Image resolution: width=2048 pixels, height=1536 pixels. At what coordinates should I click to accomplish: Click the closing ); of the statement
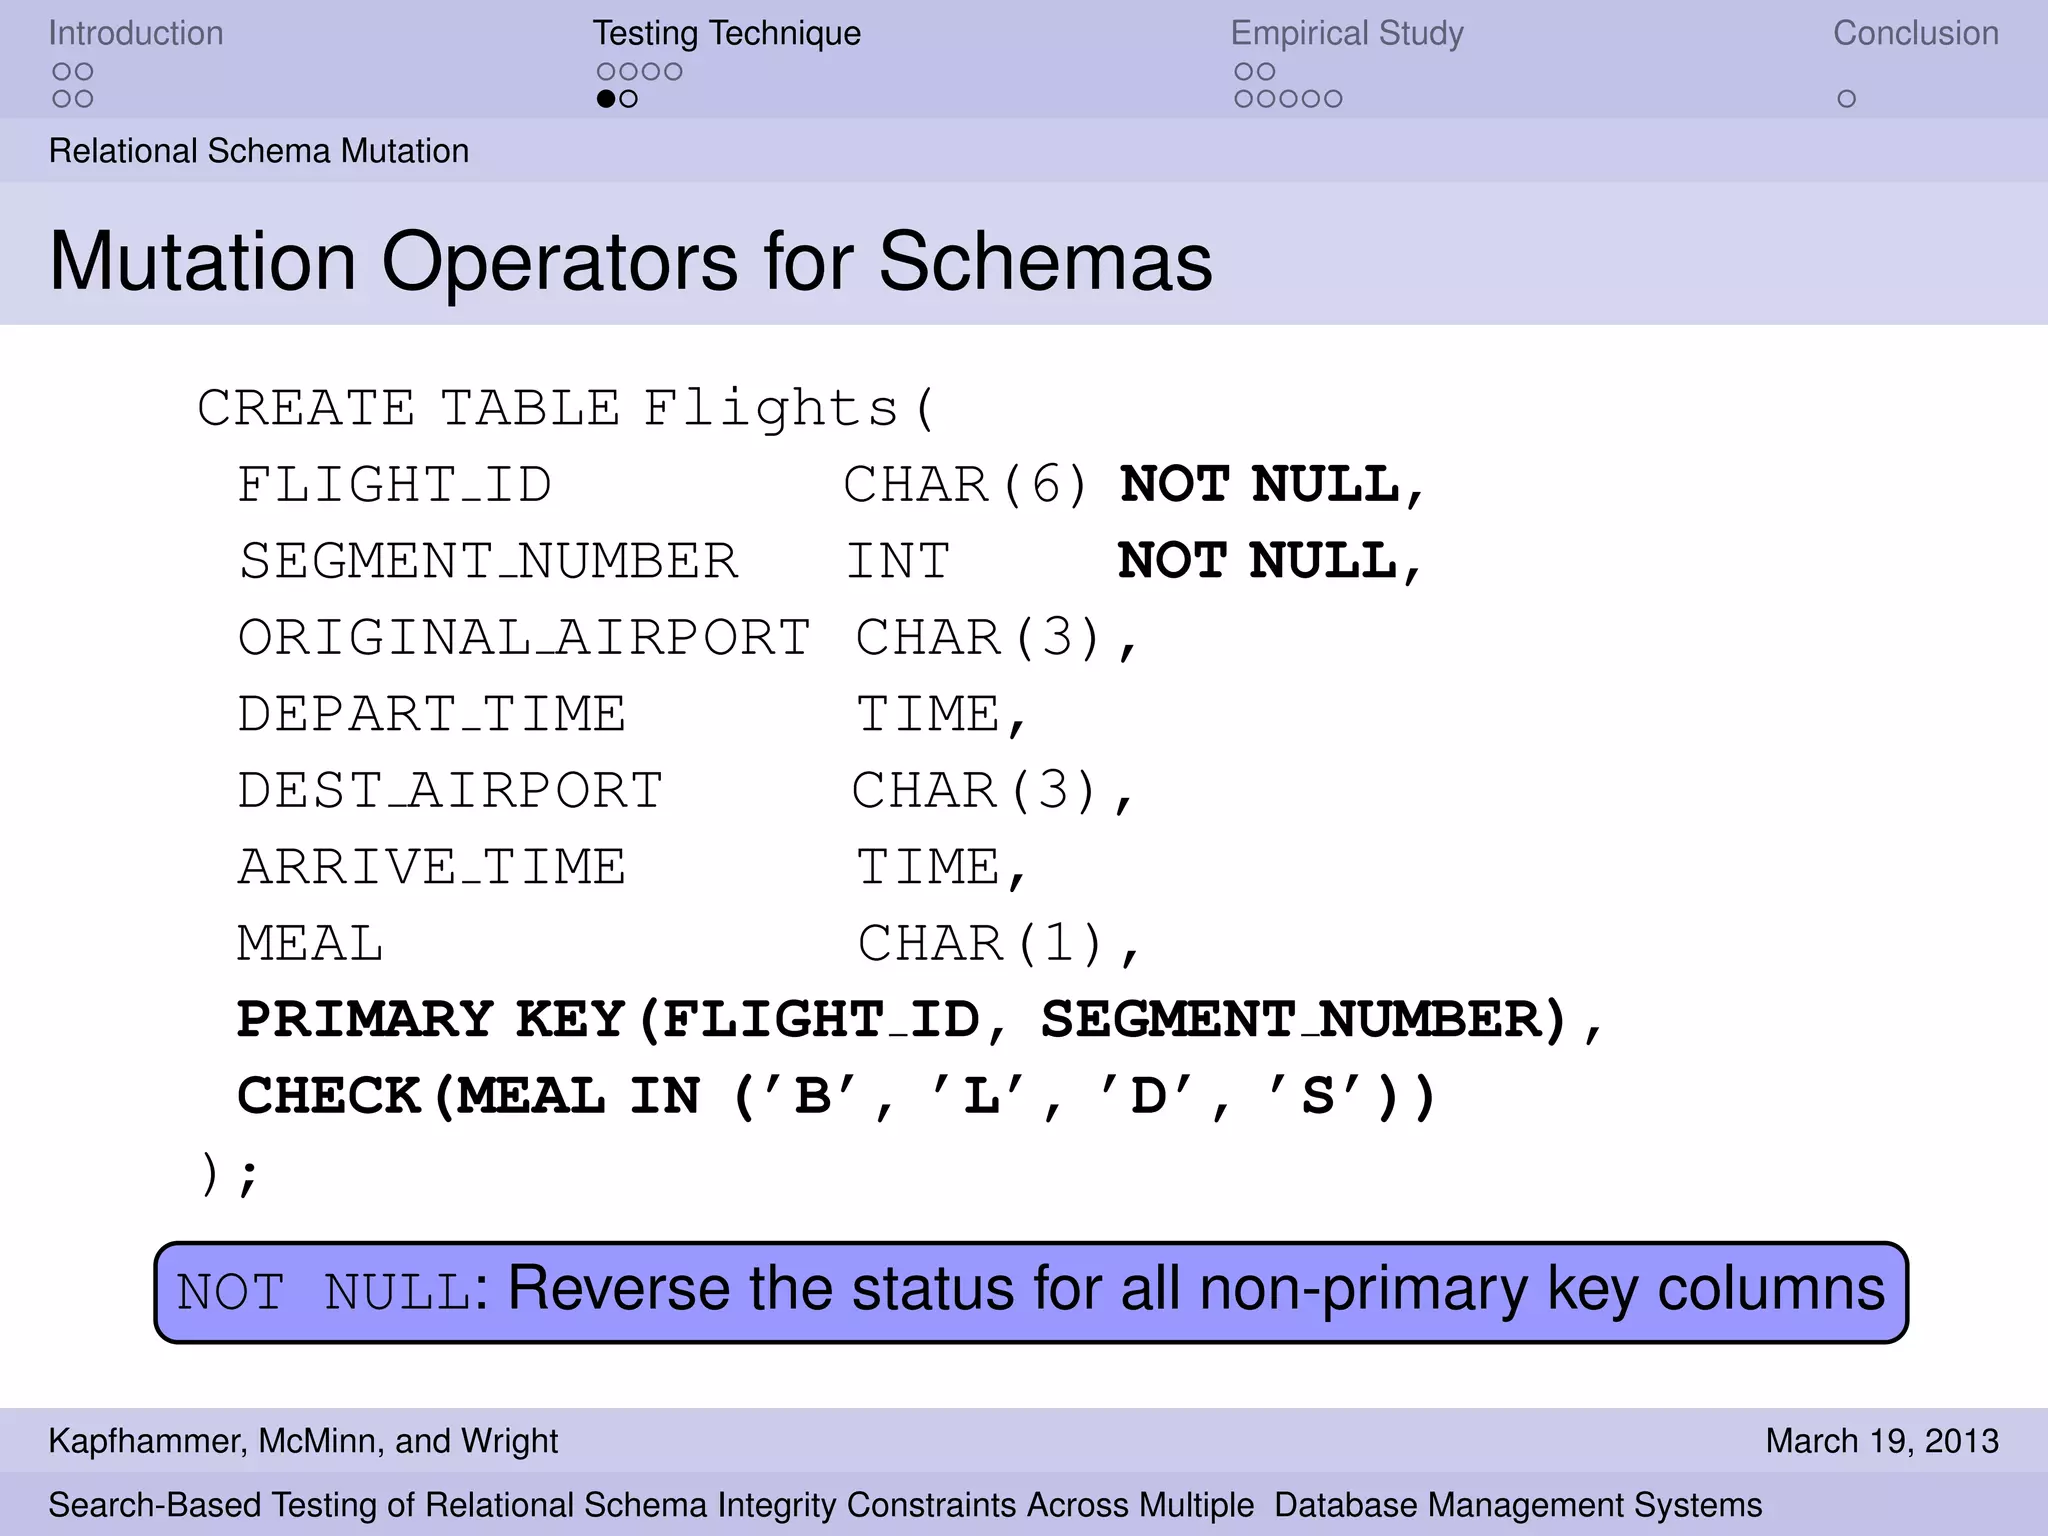point(229,1174)
